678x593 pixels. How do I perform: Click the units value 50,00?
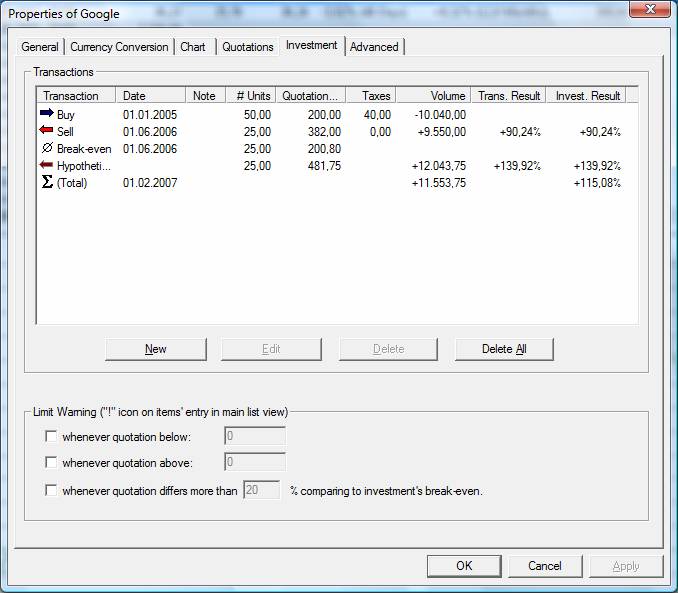(257, 115)
